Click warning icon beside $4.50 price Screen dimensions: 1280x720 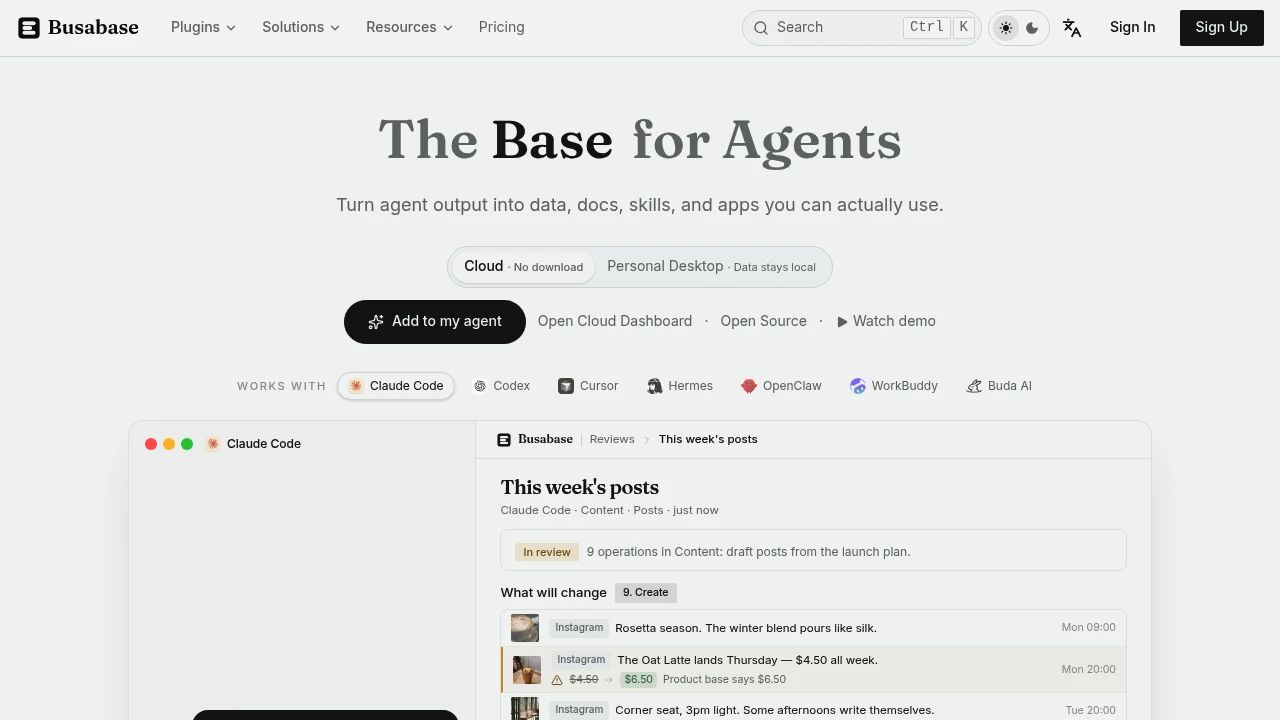558,680
